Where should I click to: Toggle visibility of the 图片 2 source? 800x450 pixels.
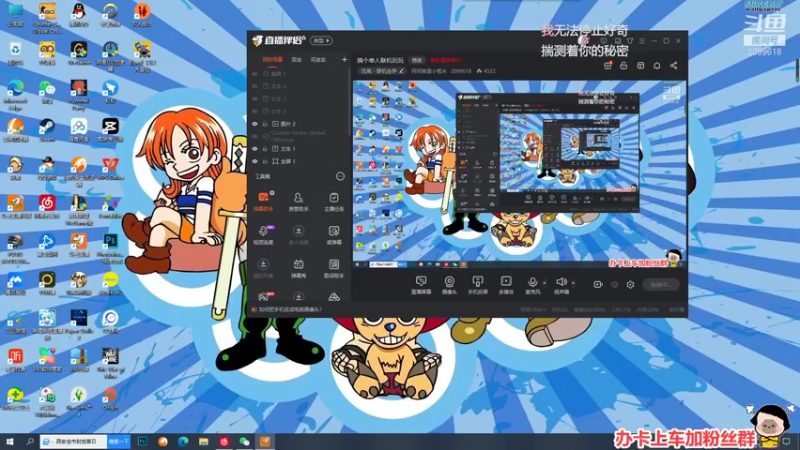255,123
